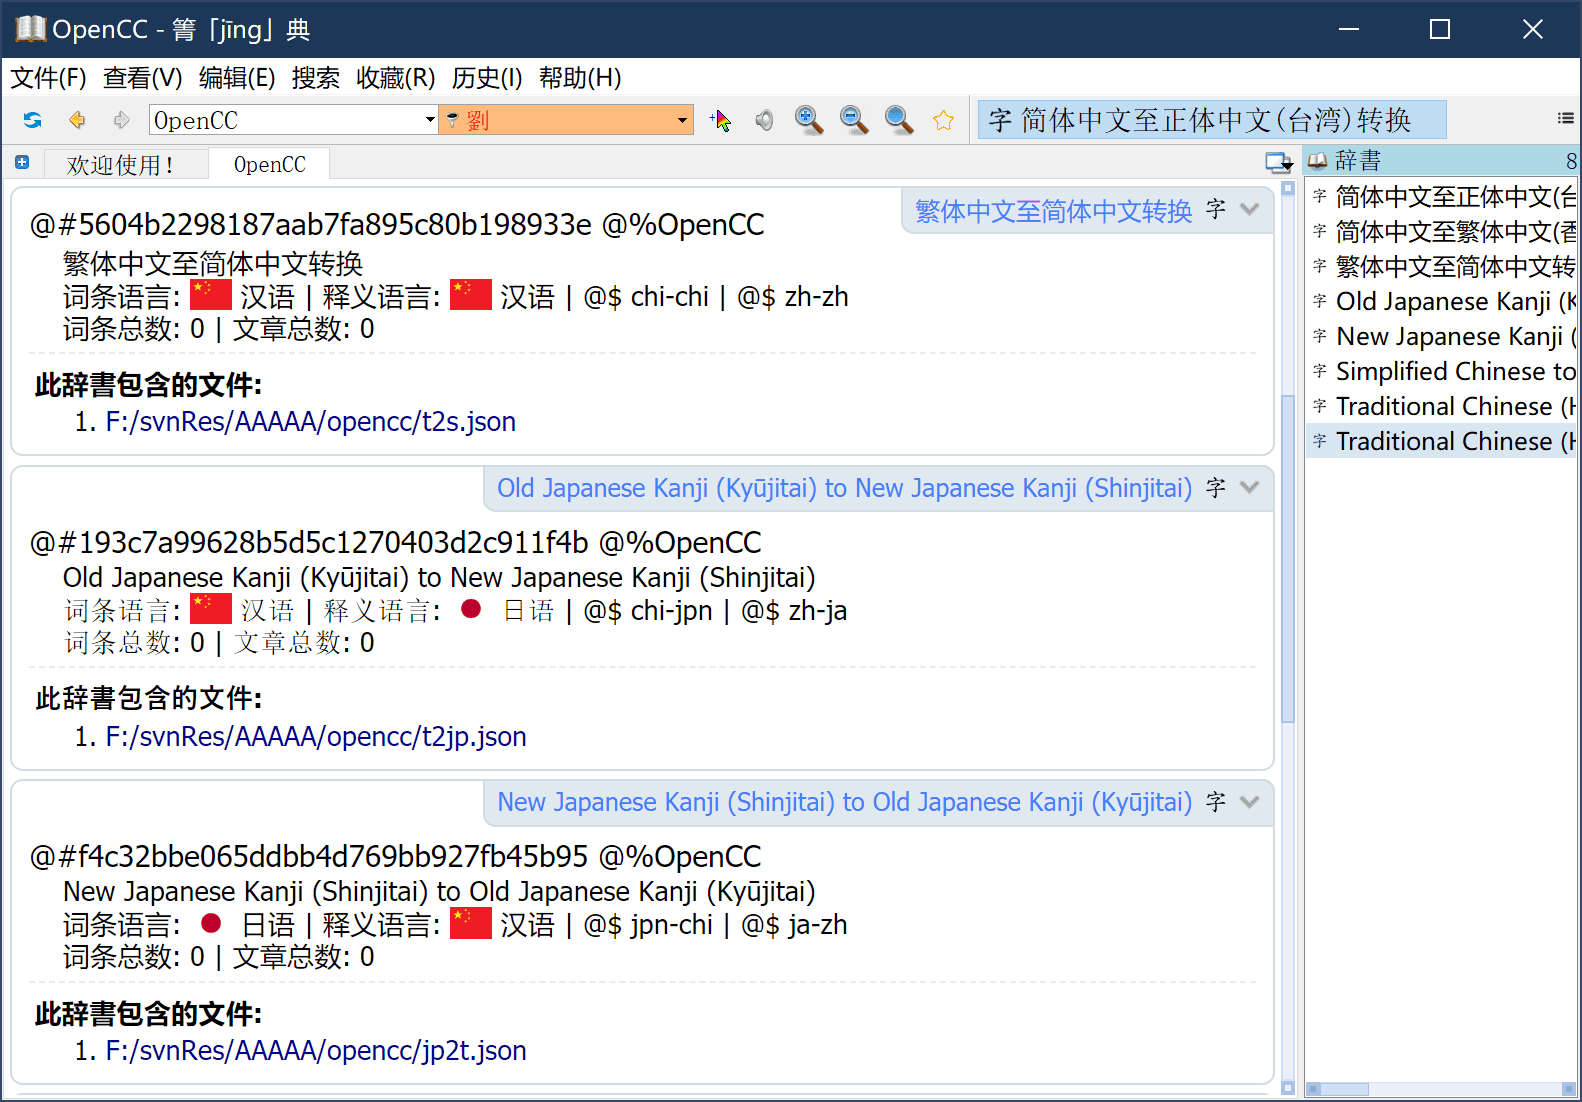Go forward with the right arrow icon

click(x=121, y=120)
